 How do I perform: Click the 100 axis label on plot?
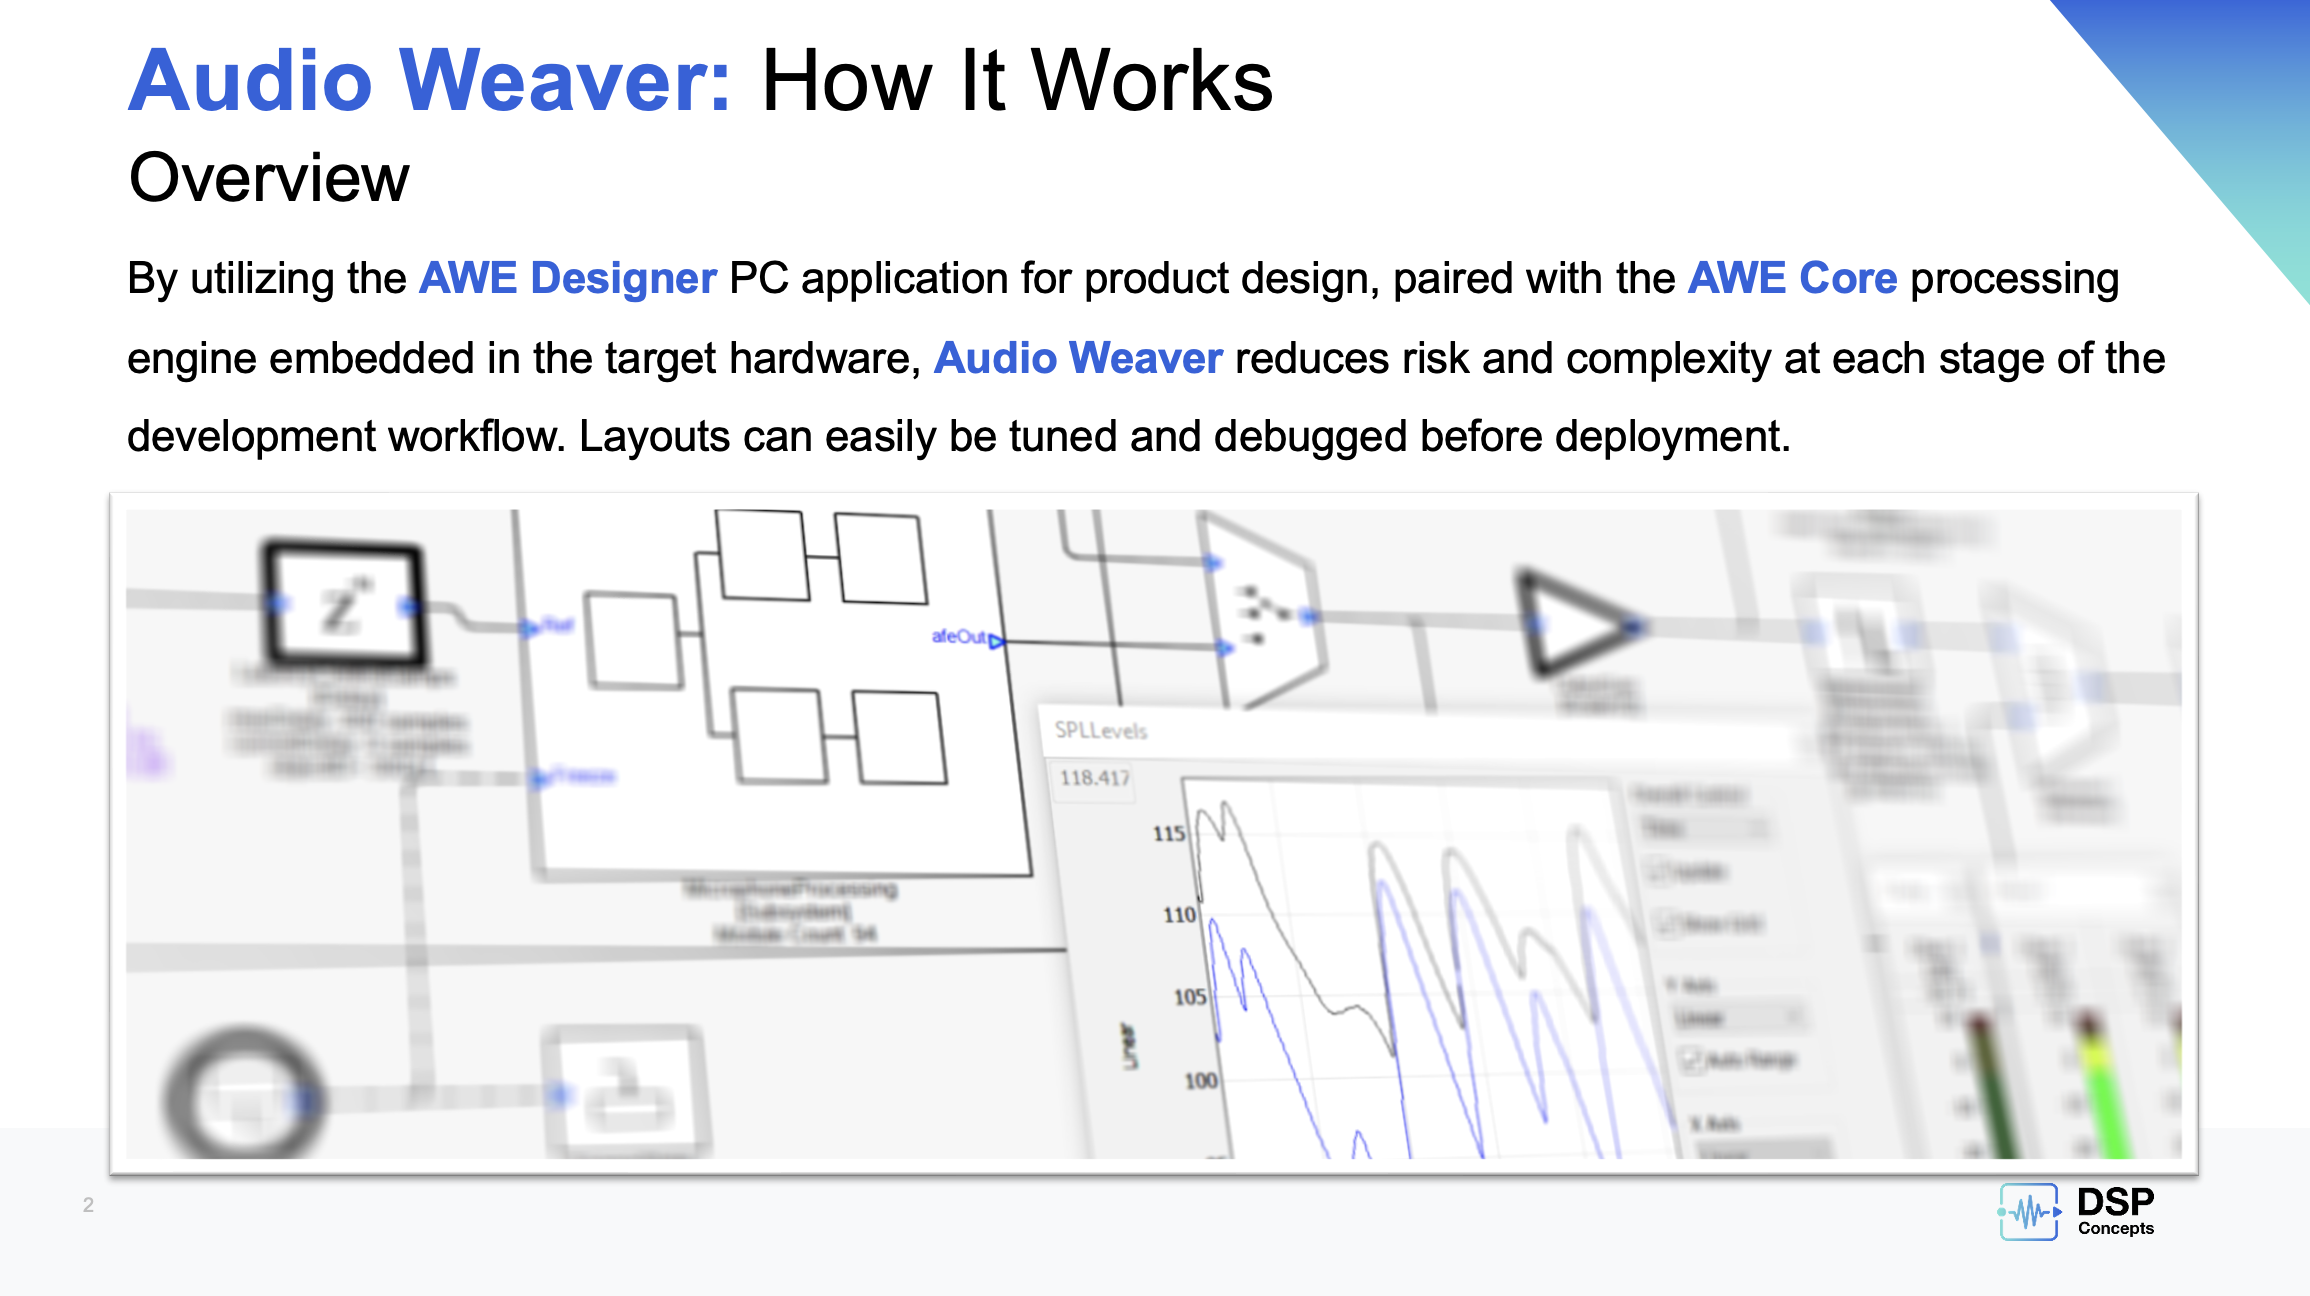[1201, 1080]
